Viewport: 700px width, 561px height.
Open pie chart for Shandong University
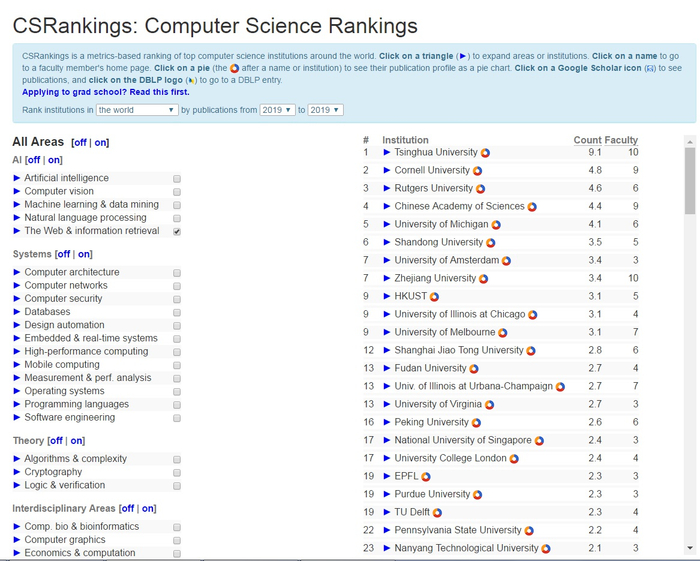coord(491,243)
